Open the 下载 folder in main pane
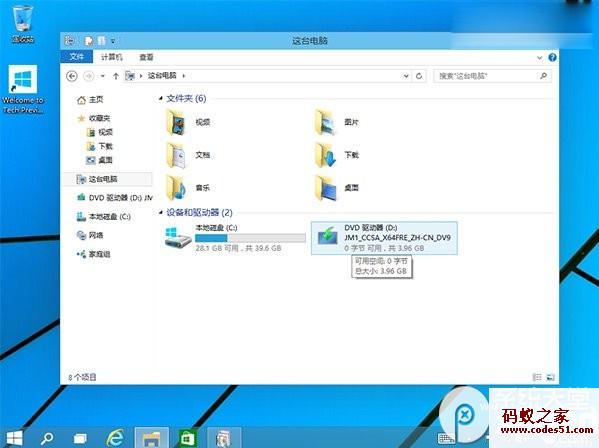The width and height of the screenshot is (599, 448). tap(337, 155)
